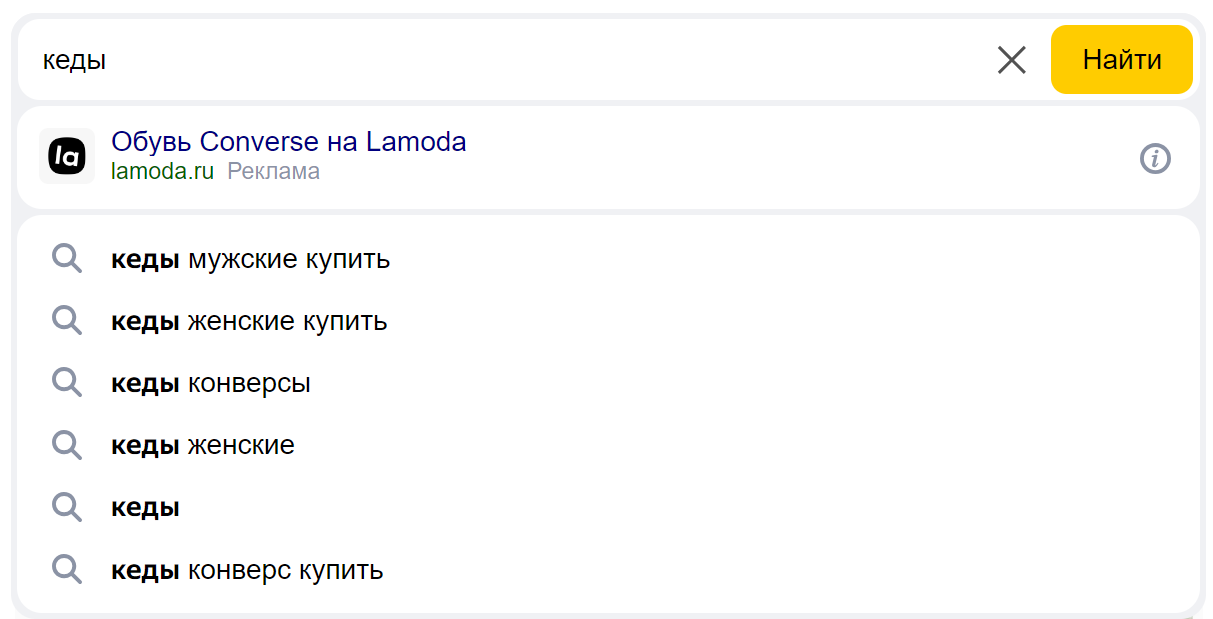This screenshot has height=619, width=1213.
Task: Click magnifier icon beside кеды женские купить
Action: (x=67, y=322)
